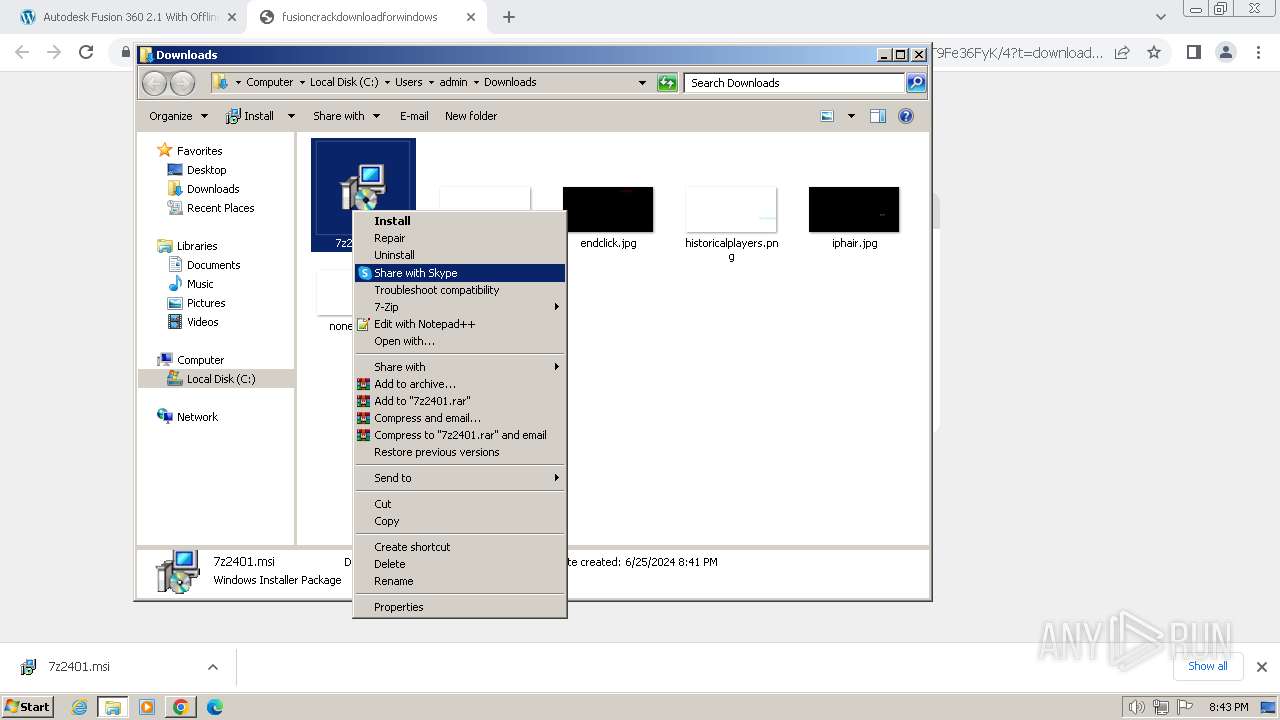Open Recent Places in the sidebar
The height and width of the screenshot is (720, 1280).
click(x=220, y=208)
